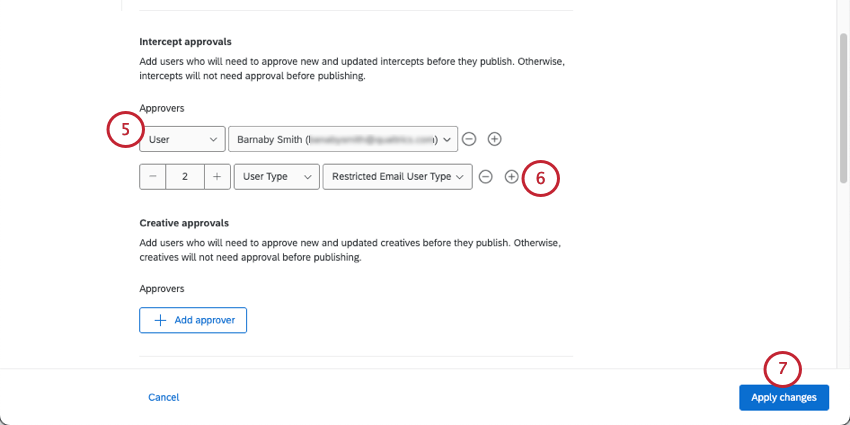Click the Intercept approvals heading
This screenshot has width=850, height=425.
(185, 42)
